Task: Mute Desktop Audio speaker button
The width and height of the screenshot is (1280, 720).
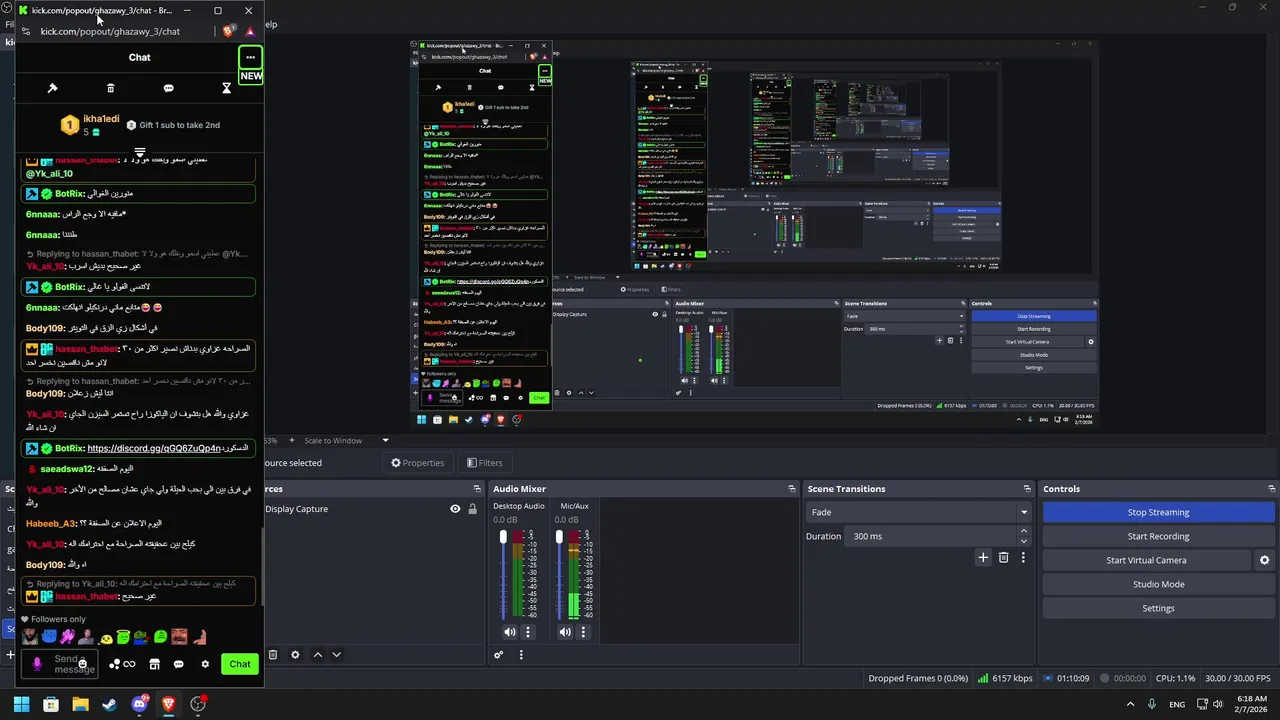Action: coord(510,632)
